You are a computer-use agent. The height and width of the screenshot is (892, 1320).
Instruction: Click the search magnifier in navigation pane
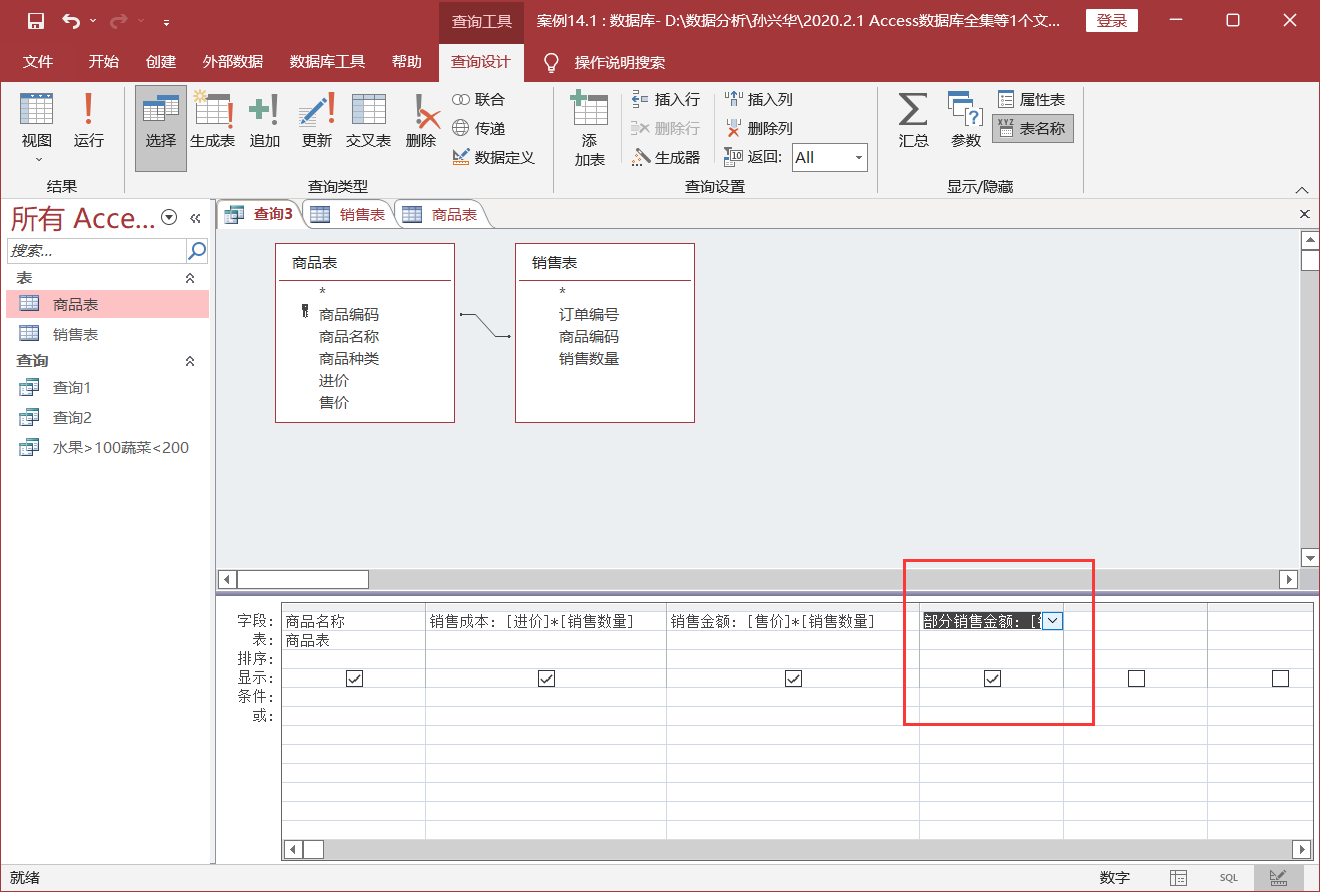tap(197, 250)
